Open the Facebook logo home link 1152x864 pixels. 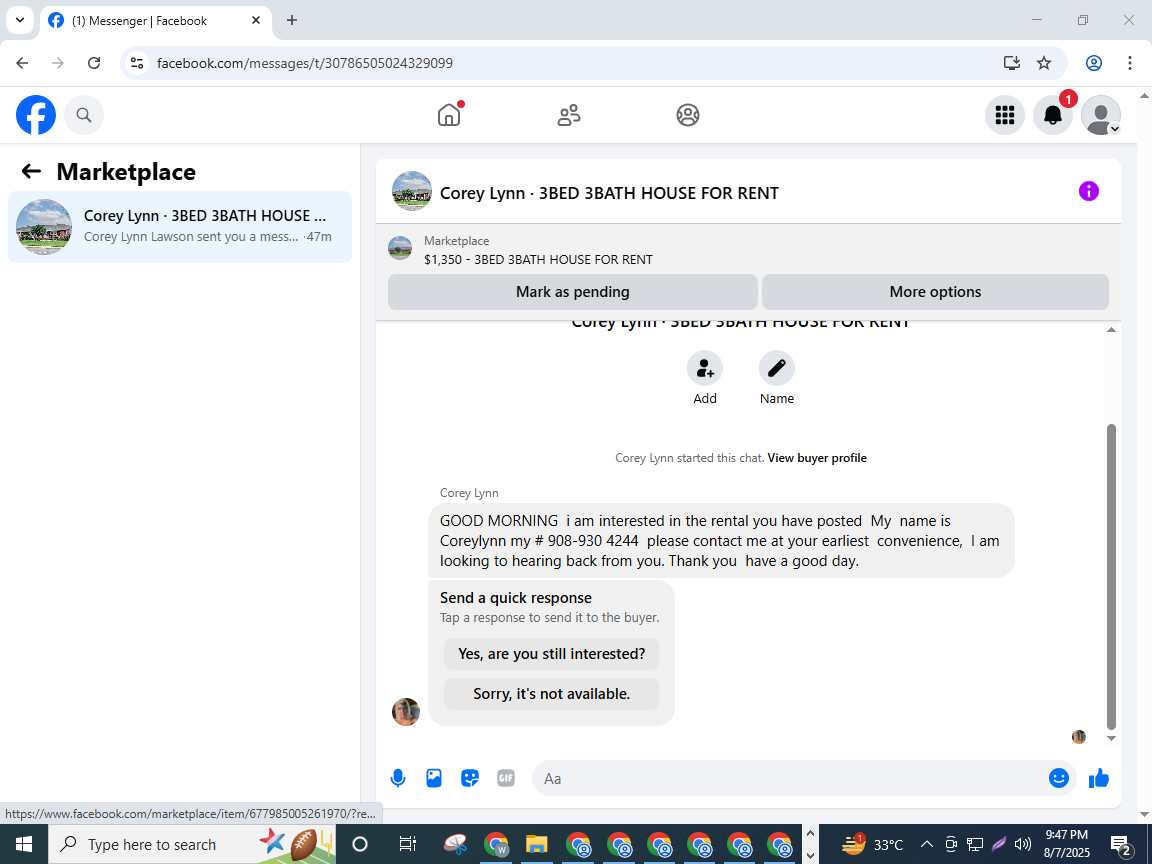(x=36, y=115)
